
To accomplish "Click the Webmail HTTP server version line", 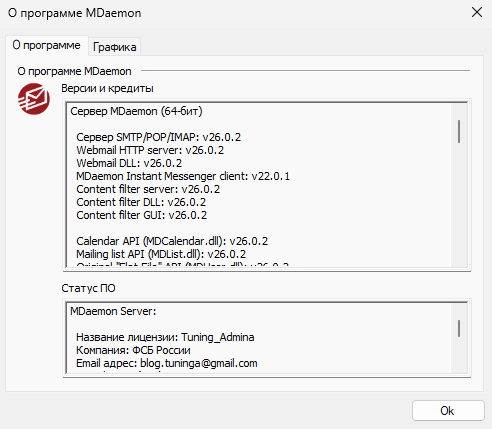I will tap(150, 150).
